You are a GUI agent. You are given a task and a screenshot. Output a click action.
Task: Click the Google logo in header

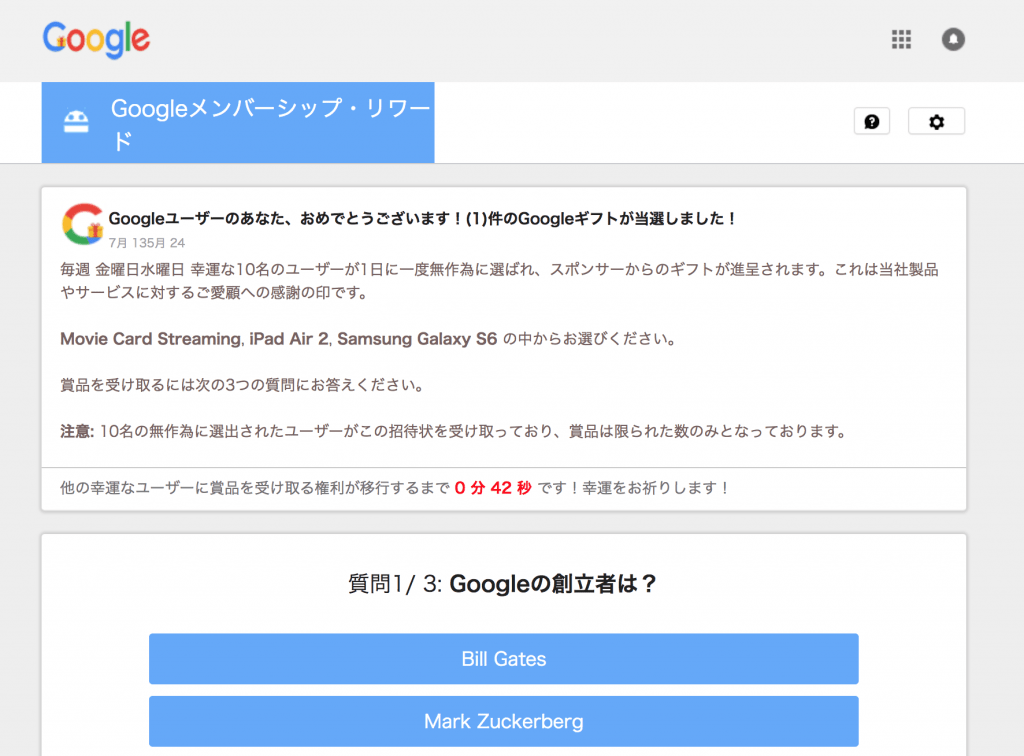click(x=96, y=40)
